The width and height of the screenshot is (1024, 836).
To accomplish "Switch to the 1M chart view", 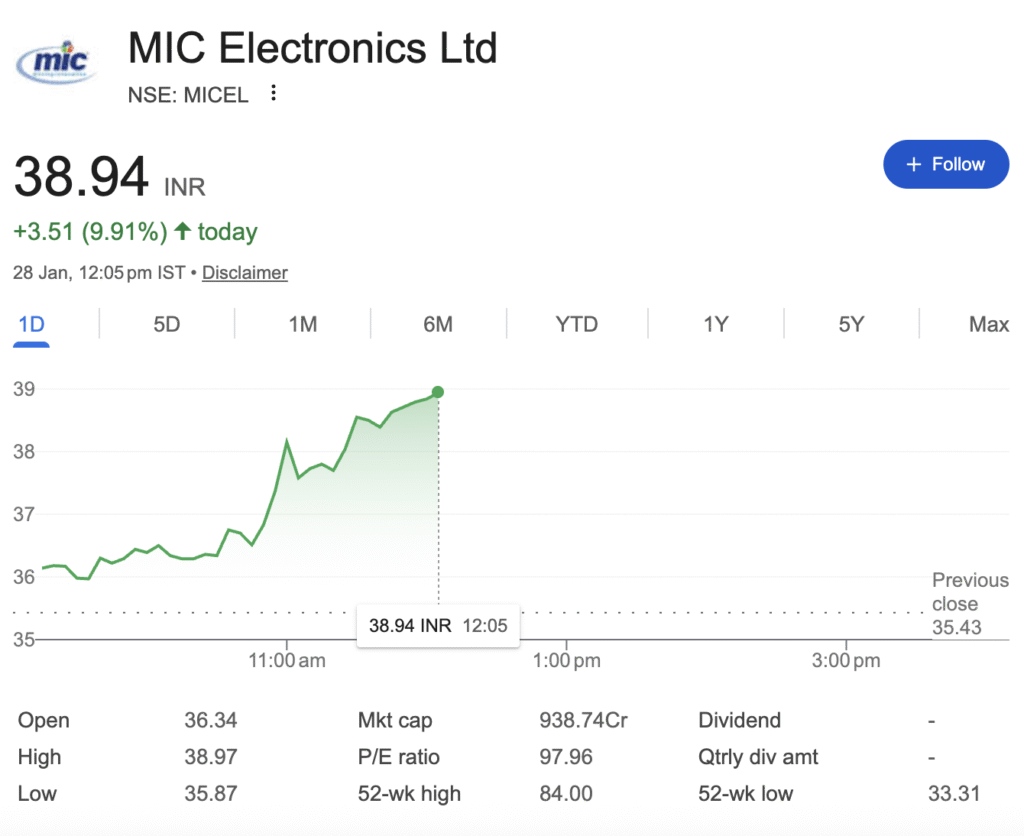I will 302,324.
